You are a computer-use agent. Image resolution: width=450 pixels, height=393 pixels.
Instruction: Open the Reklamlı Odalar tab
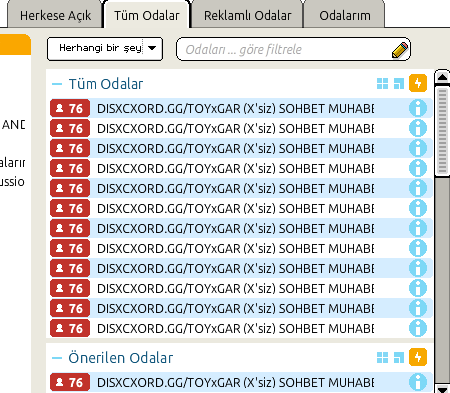pos(247,15)
